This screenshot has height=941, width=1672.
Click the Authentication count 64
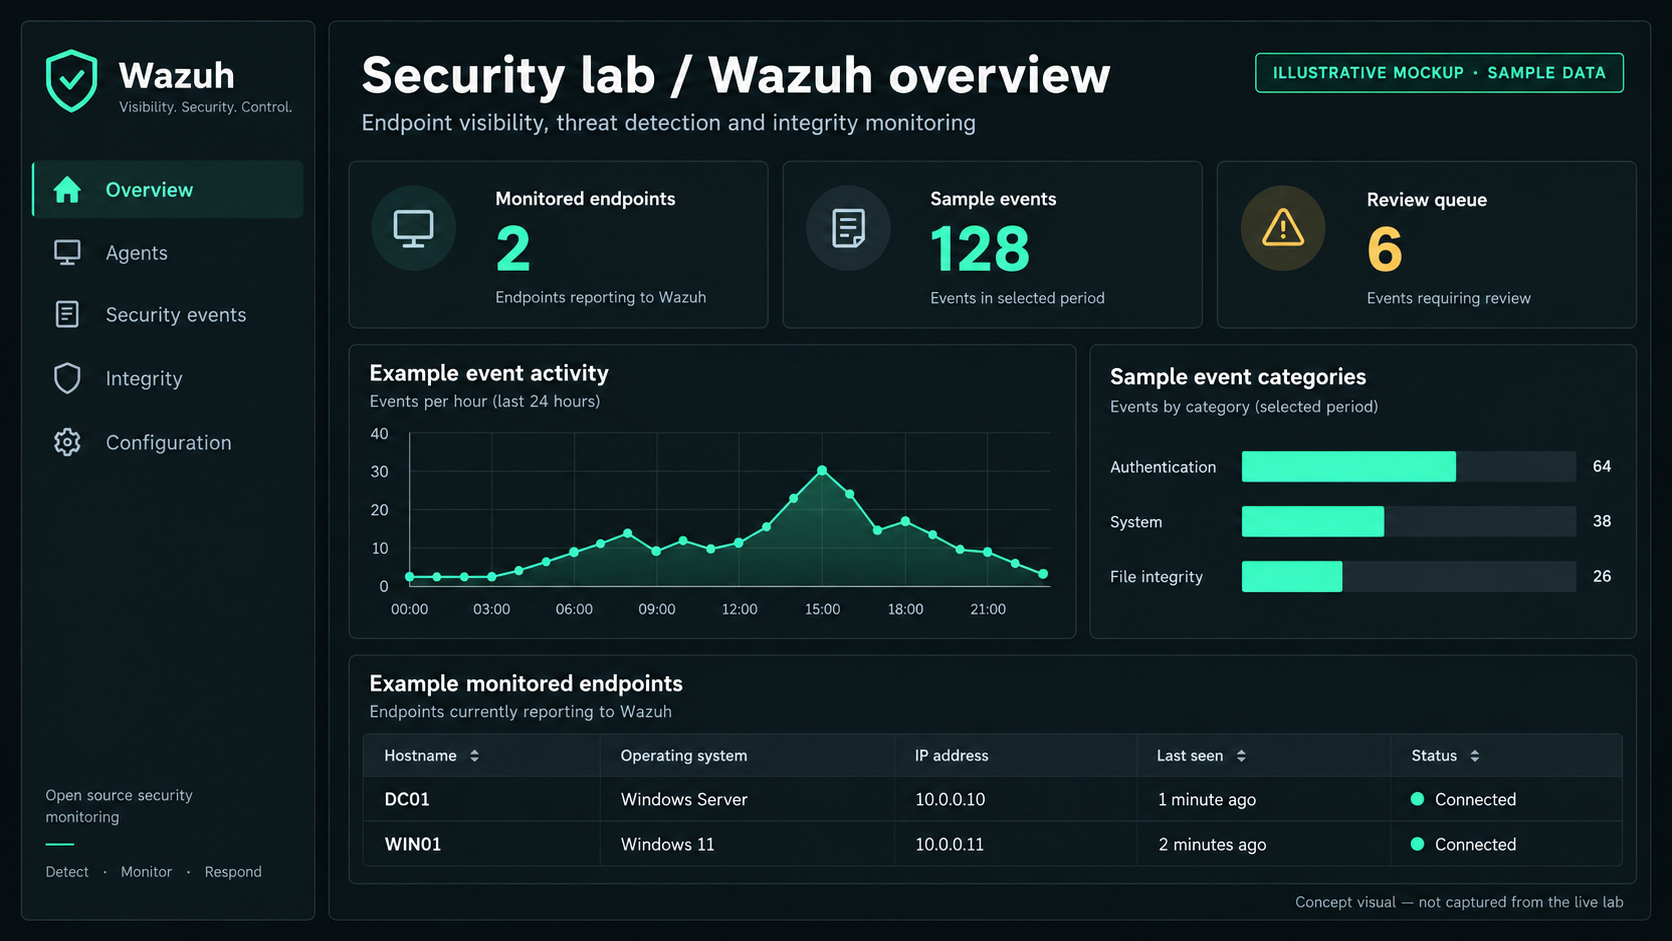1602,466
